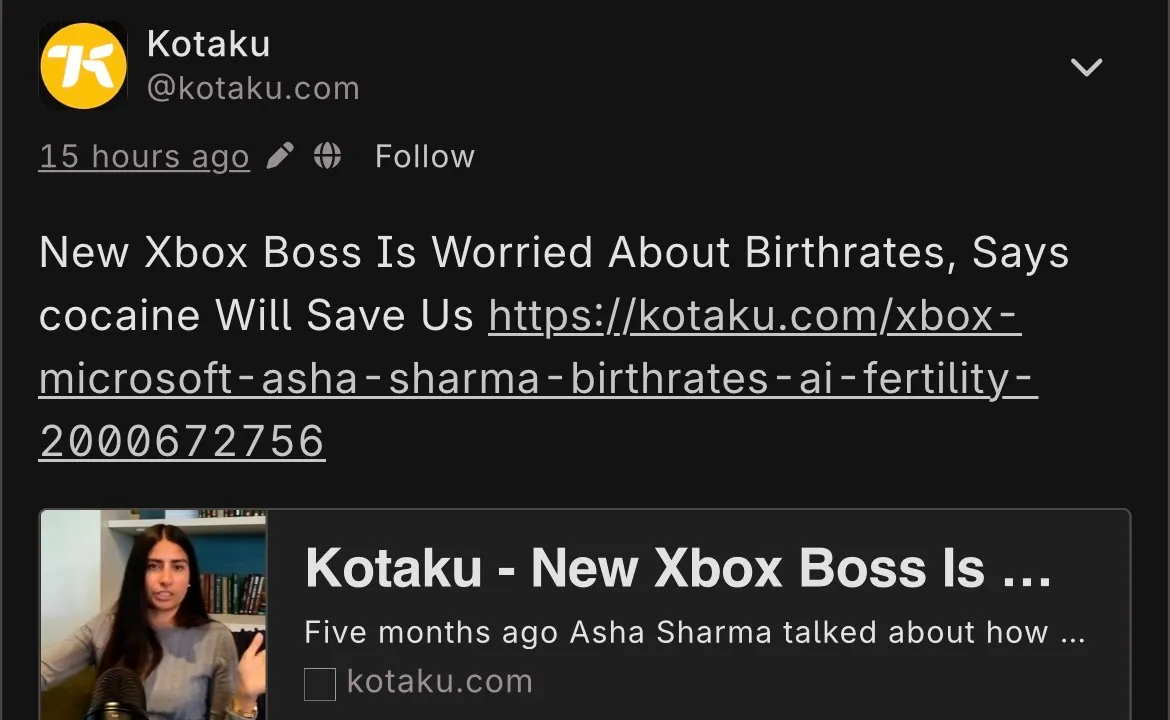Click the "Will Save Us" post text

coord(344,316)
